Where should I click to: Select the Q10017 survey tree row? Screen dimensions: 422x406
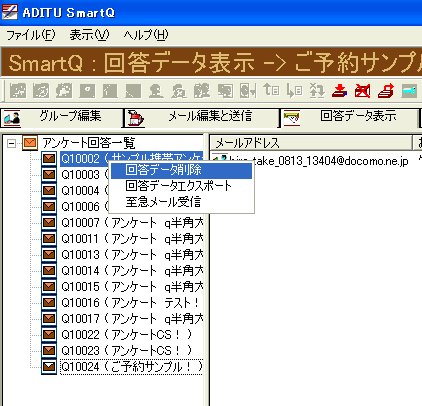[132, 318]
